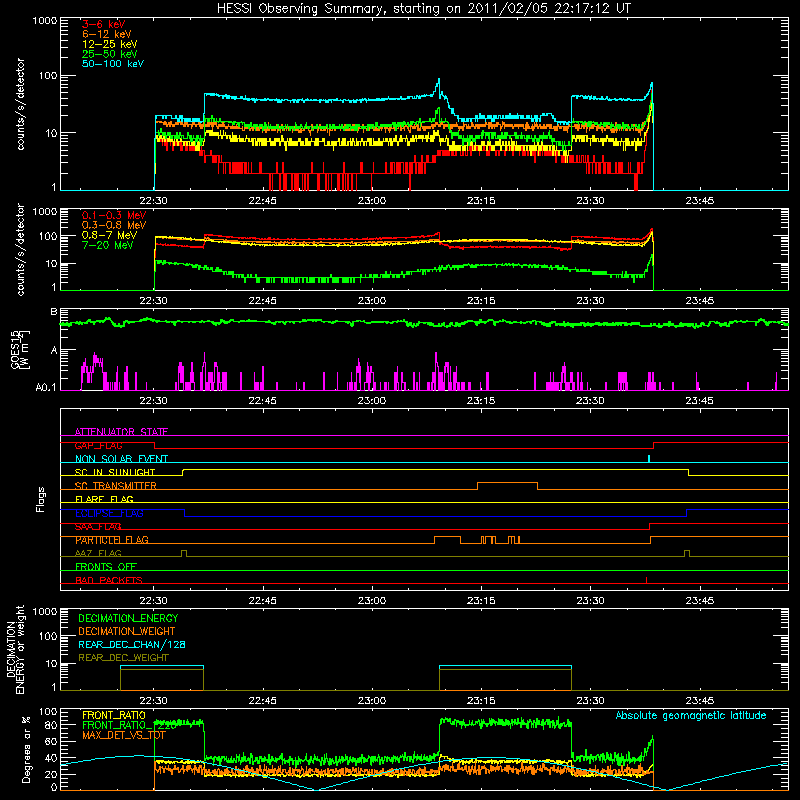The image size is (800, 800).
Task: Click the DECIMATION ENERGY or weight axis label
Action: pos(15,649)
